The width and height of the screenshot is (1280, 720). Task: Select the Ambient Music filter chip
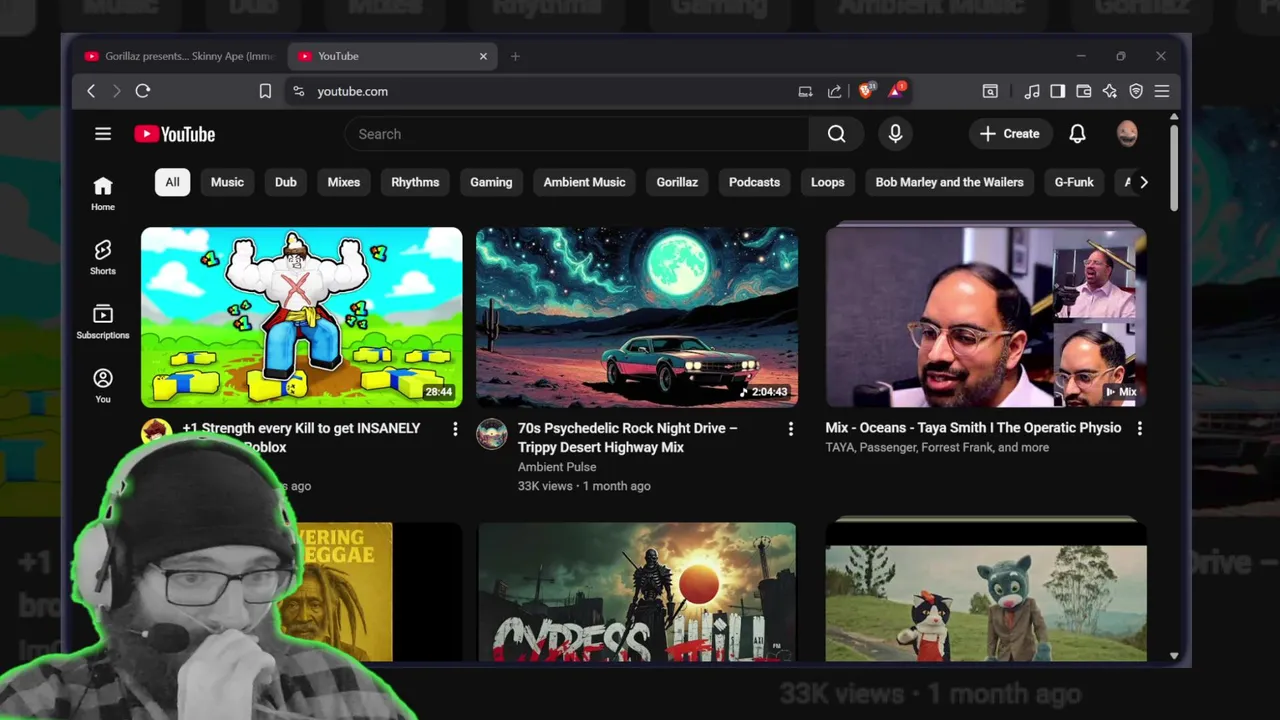(x=584, y=182)
